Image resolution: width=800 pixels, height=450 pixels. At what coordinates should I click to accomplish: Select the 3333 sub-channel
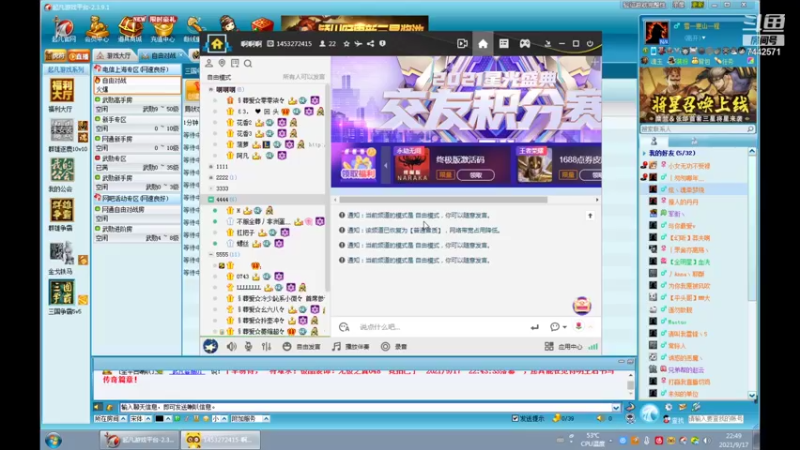(x=222, y=189)
